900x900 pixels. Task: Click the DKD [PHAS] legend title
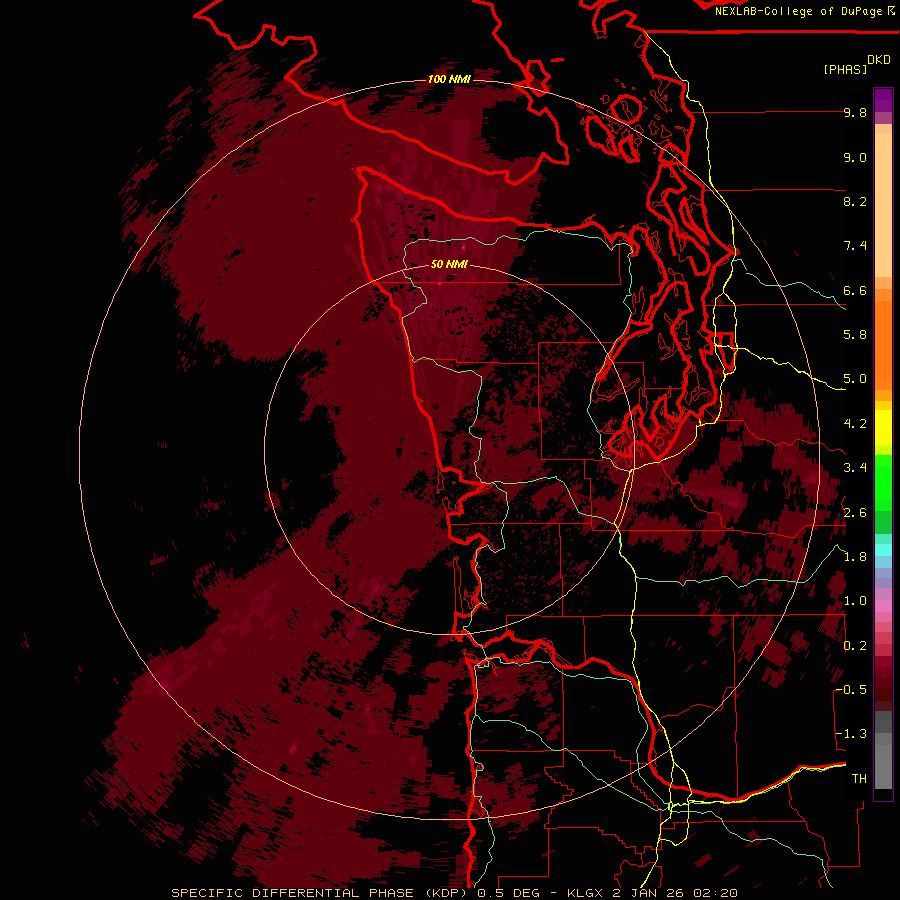click(x=856, y=65)
